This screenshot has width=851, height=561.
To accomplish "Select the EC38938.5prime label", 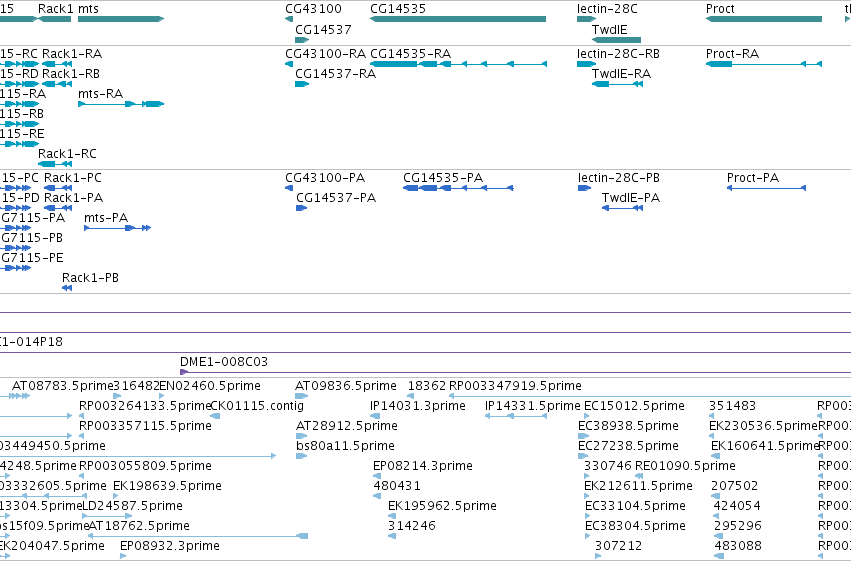I will click(x=628, y=426).
